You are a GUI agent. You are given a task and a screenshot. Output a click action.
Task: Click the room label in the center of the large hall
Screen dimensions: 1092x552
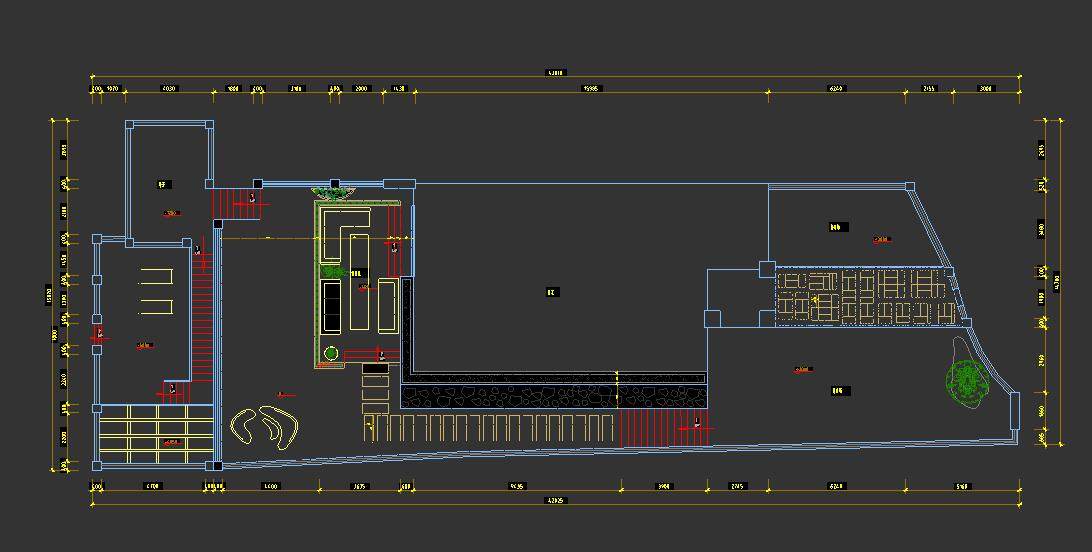click(552, 292)
